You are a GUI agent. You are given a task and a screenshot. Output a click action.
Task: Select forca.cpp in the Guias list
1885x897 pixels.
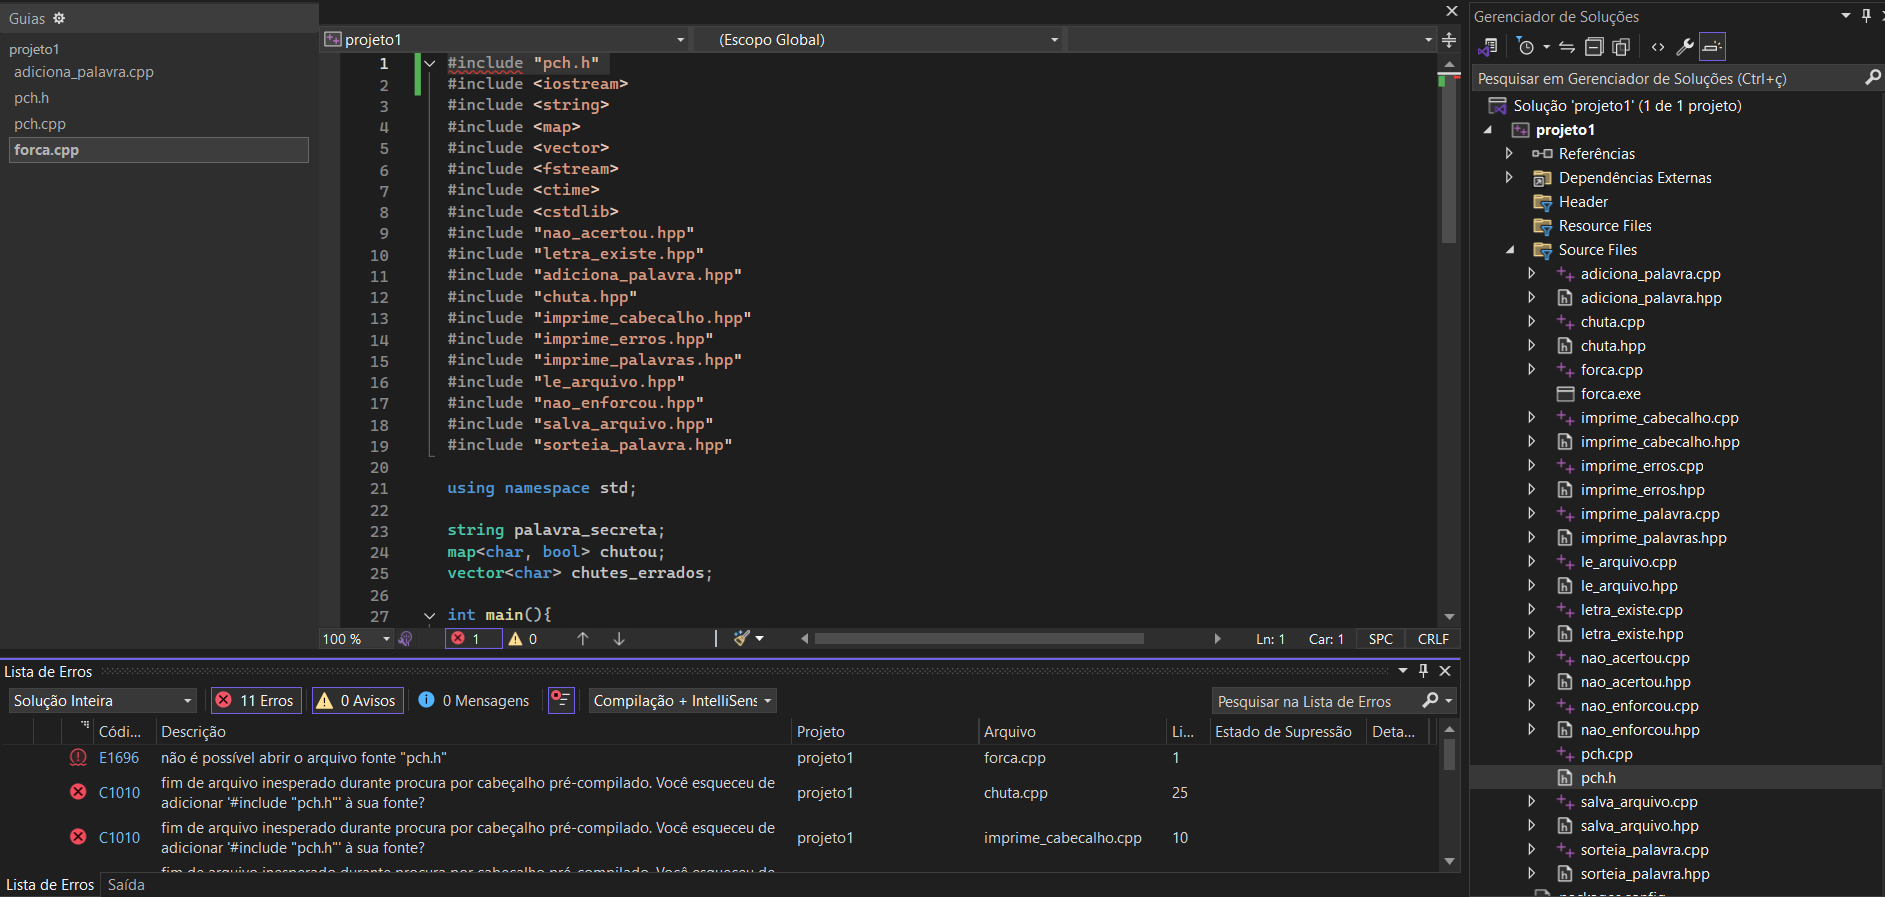click(x=159, y=150)
